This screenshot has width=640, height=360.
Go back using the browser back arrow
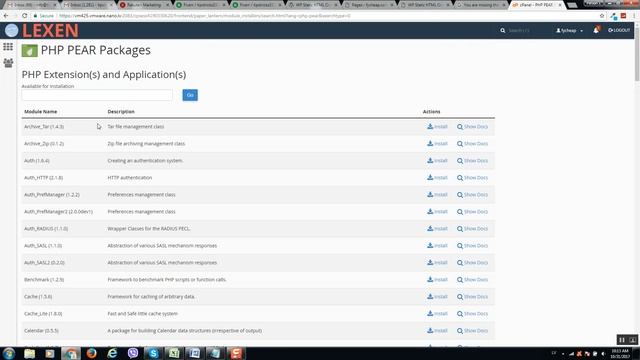point(6,16)
